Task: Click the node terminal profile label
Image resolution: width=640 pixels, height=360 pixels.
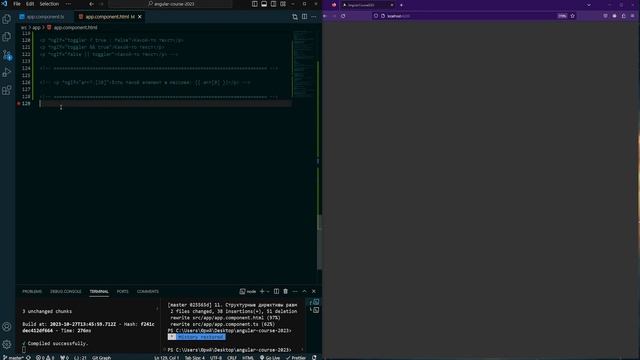Action: tap(248, 291)
